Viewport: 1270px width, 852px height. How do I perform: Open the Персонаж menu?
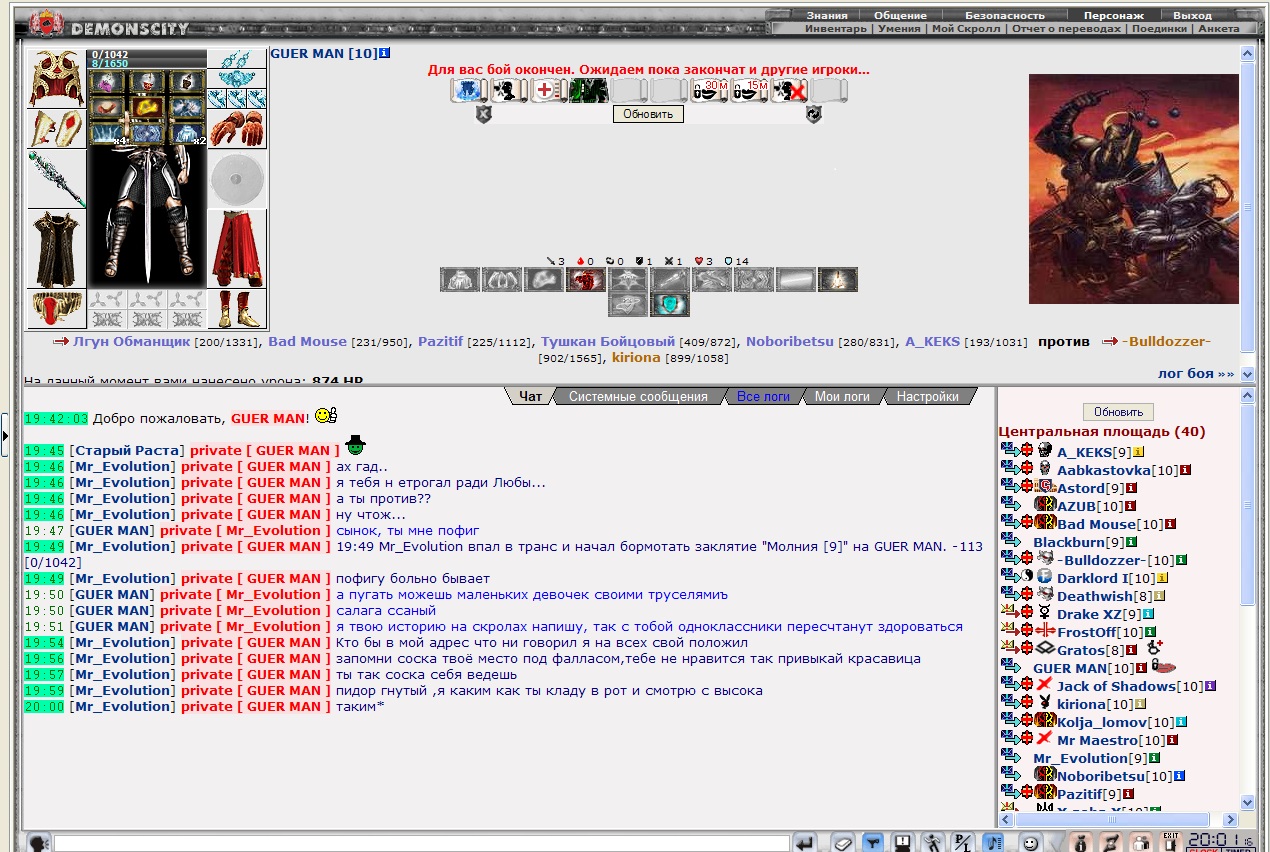[1114, 15]
